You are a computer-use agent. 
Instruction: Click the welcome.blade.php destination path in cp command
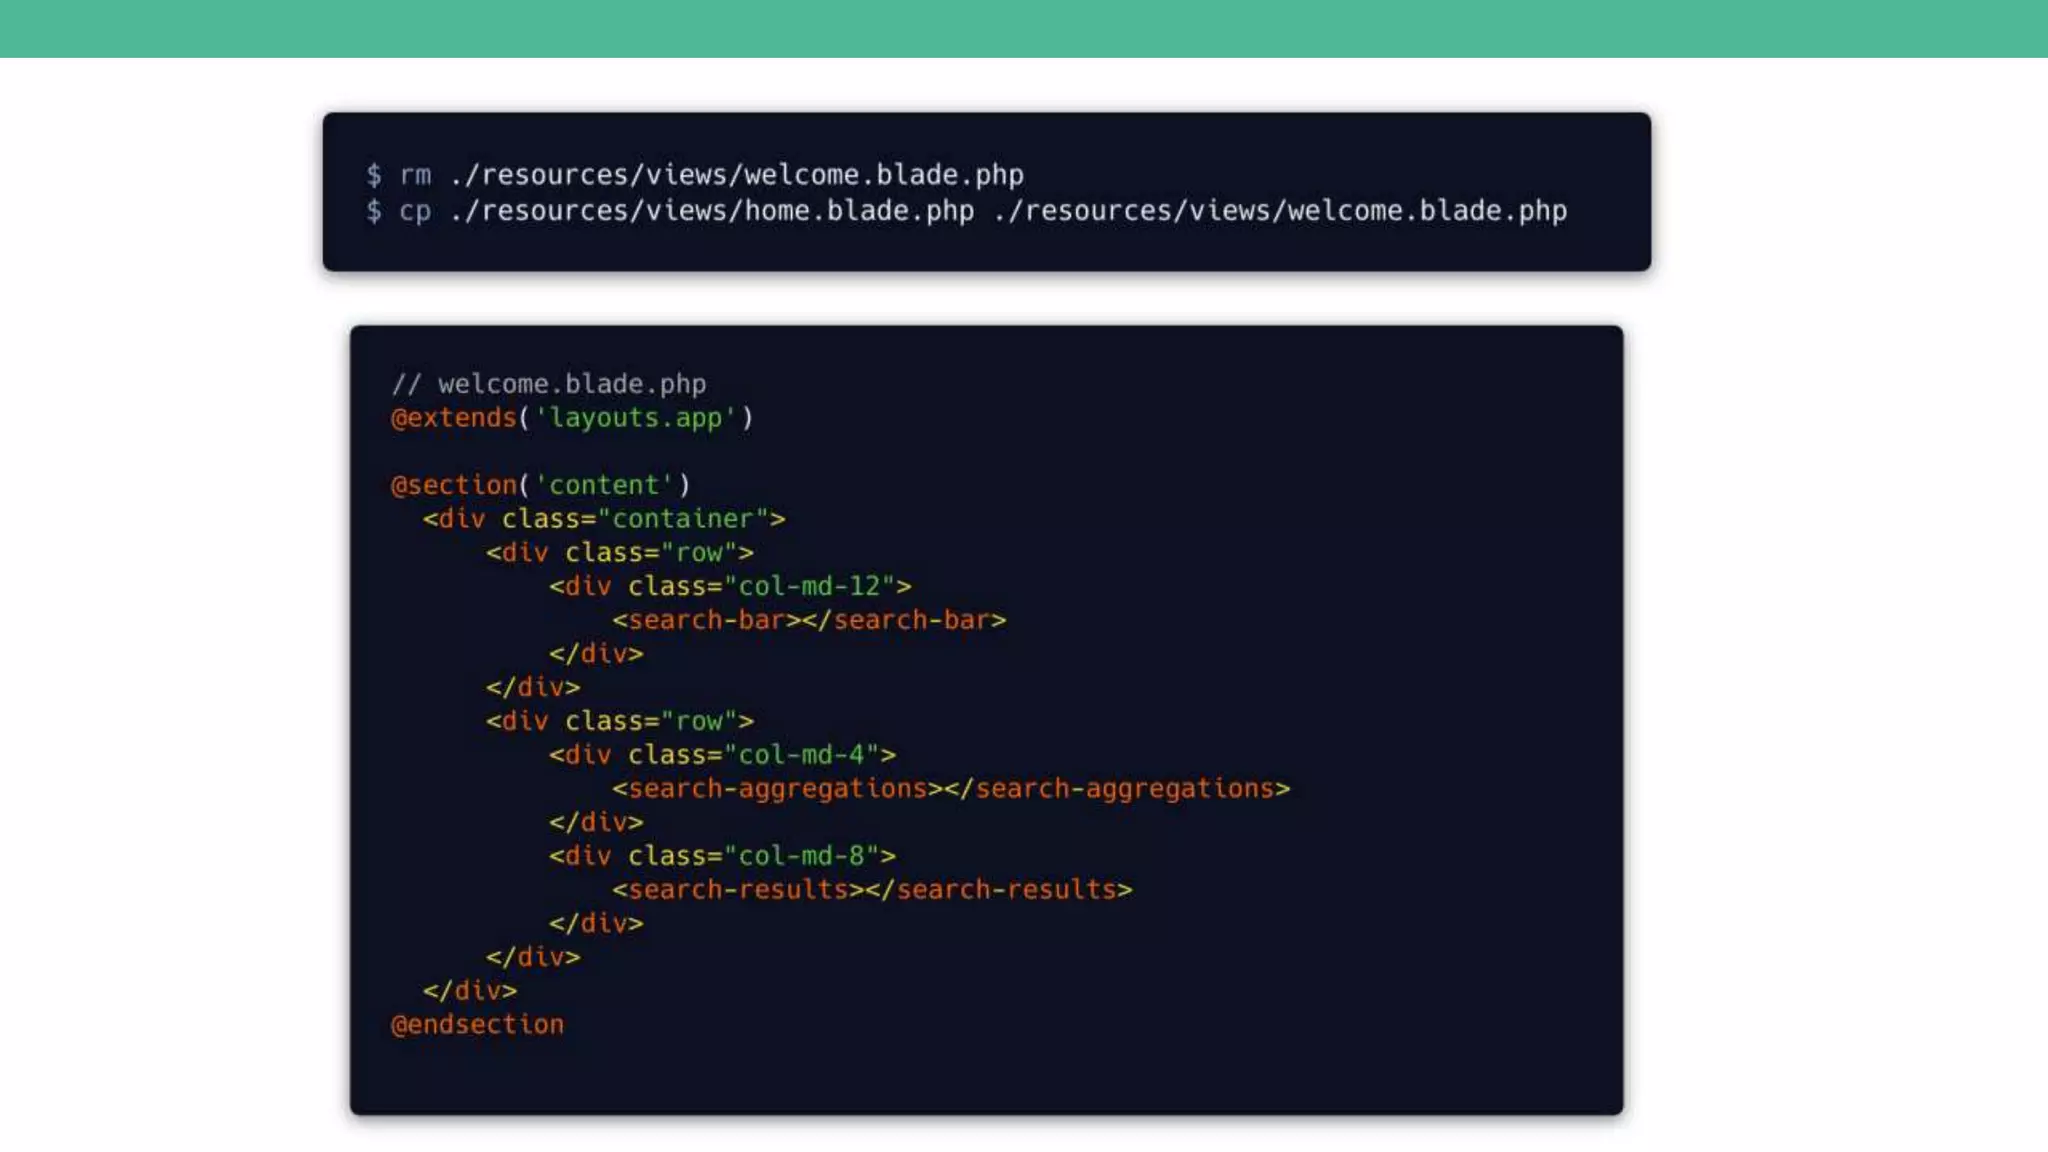pos(1280,211)
